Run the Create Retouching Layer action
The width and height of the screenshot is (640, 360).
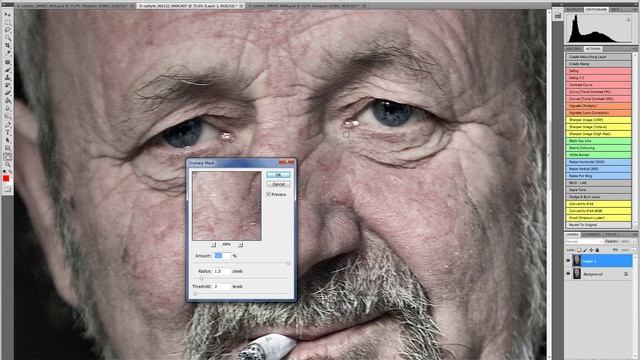pos(598,57)
